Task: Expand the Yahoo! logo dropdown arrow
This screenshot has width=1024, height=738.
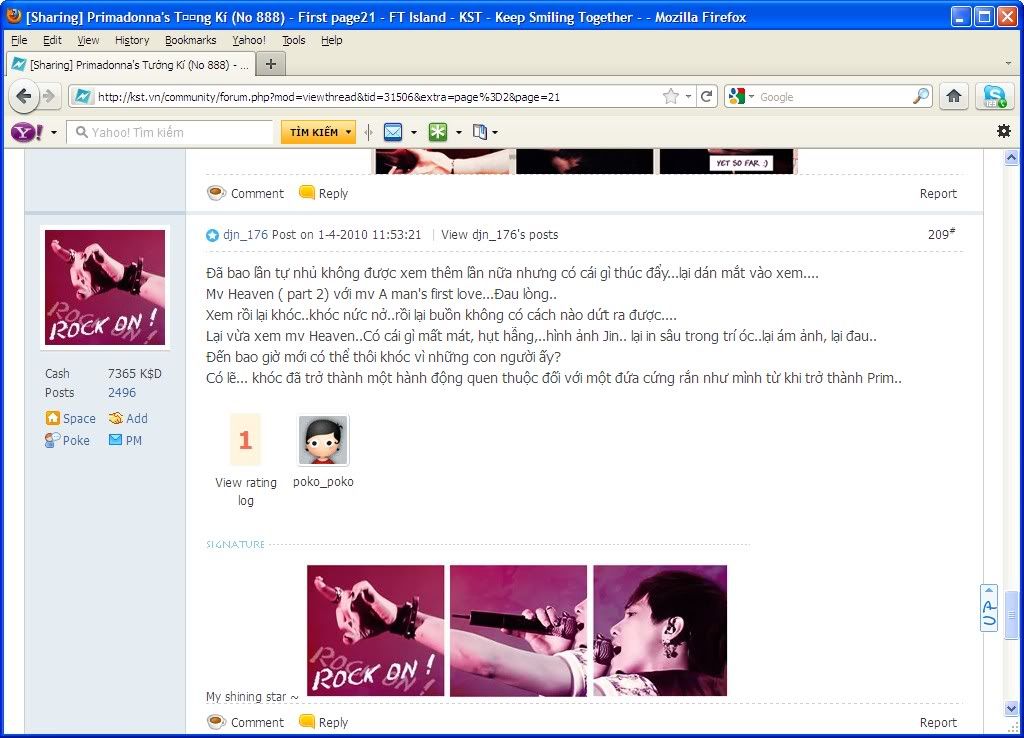Action: 54,133
